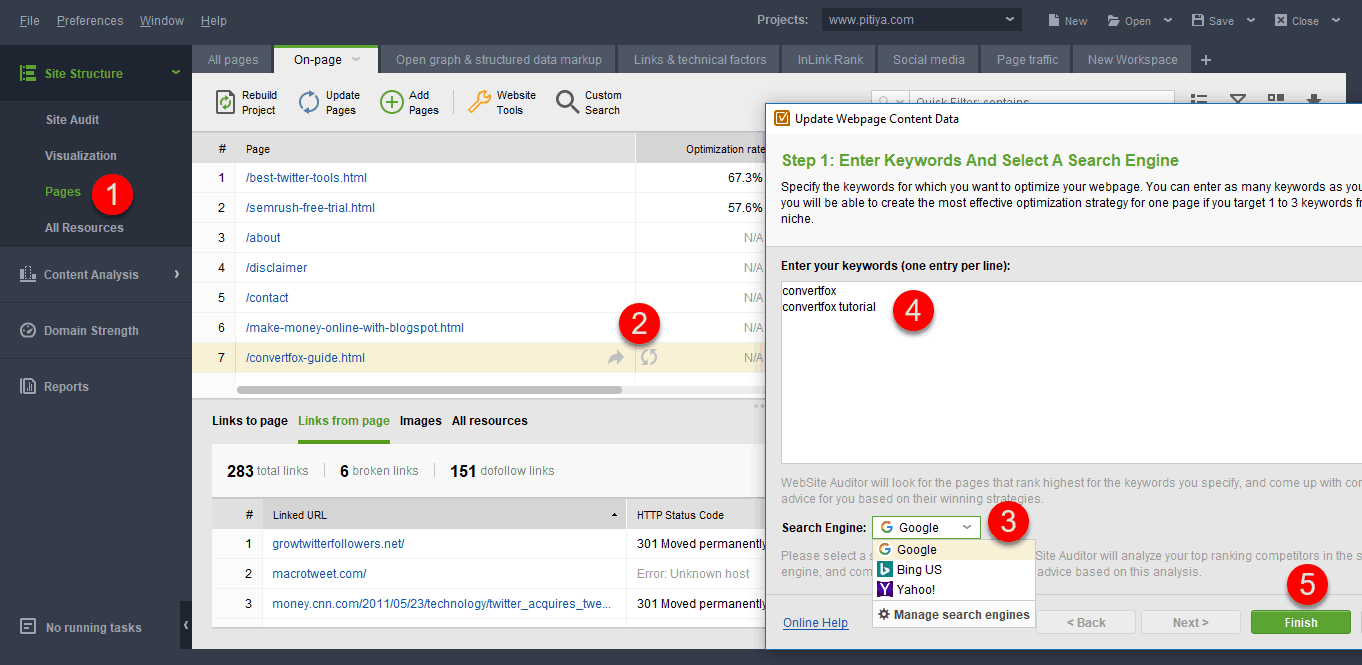Select Google from search engine list
The height and width of the screenshot is (665, 1362).
pos(954,549)
